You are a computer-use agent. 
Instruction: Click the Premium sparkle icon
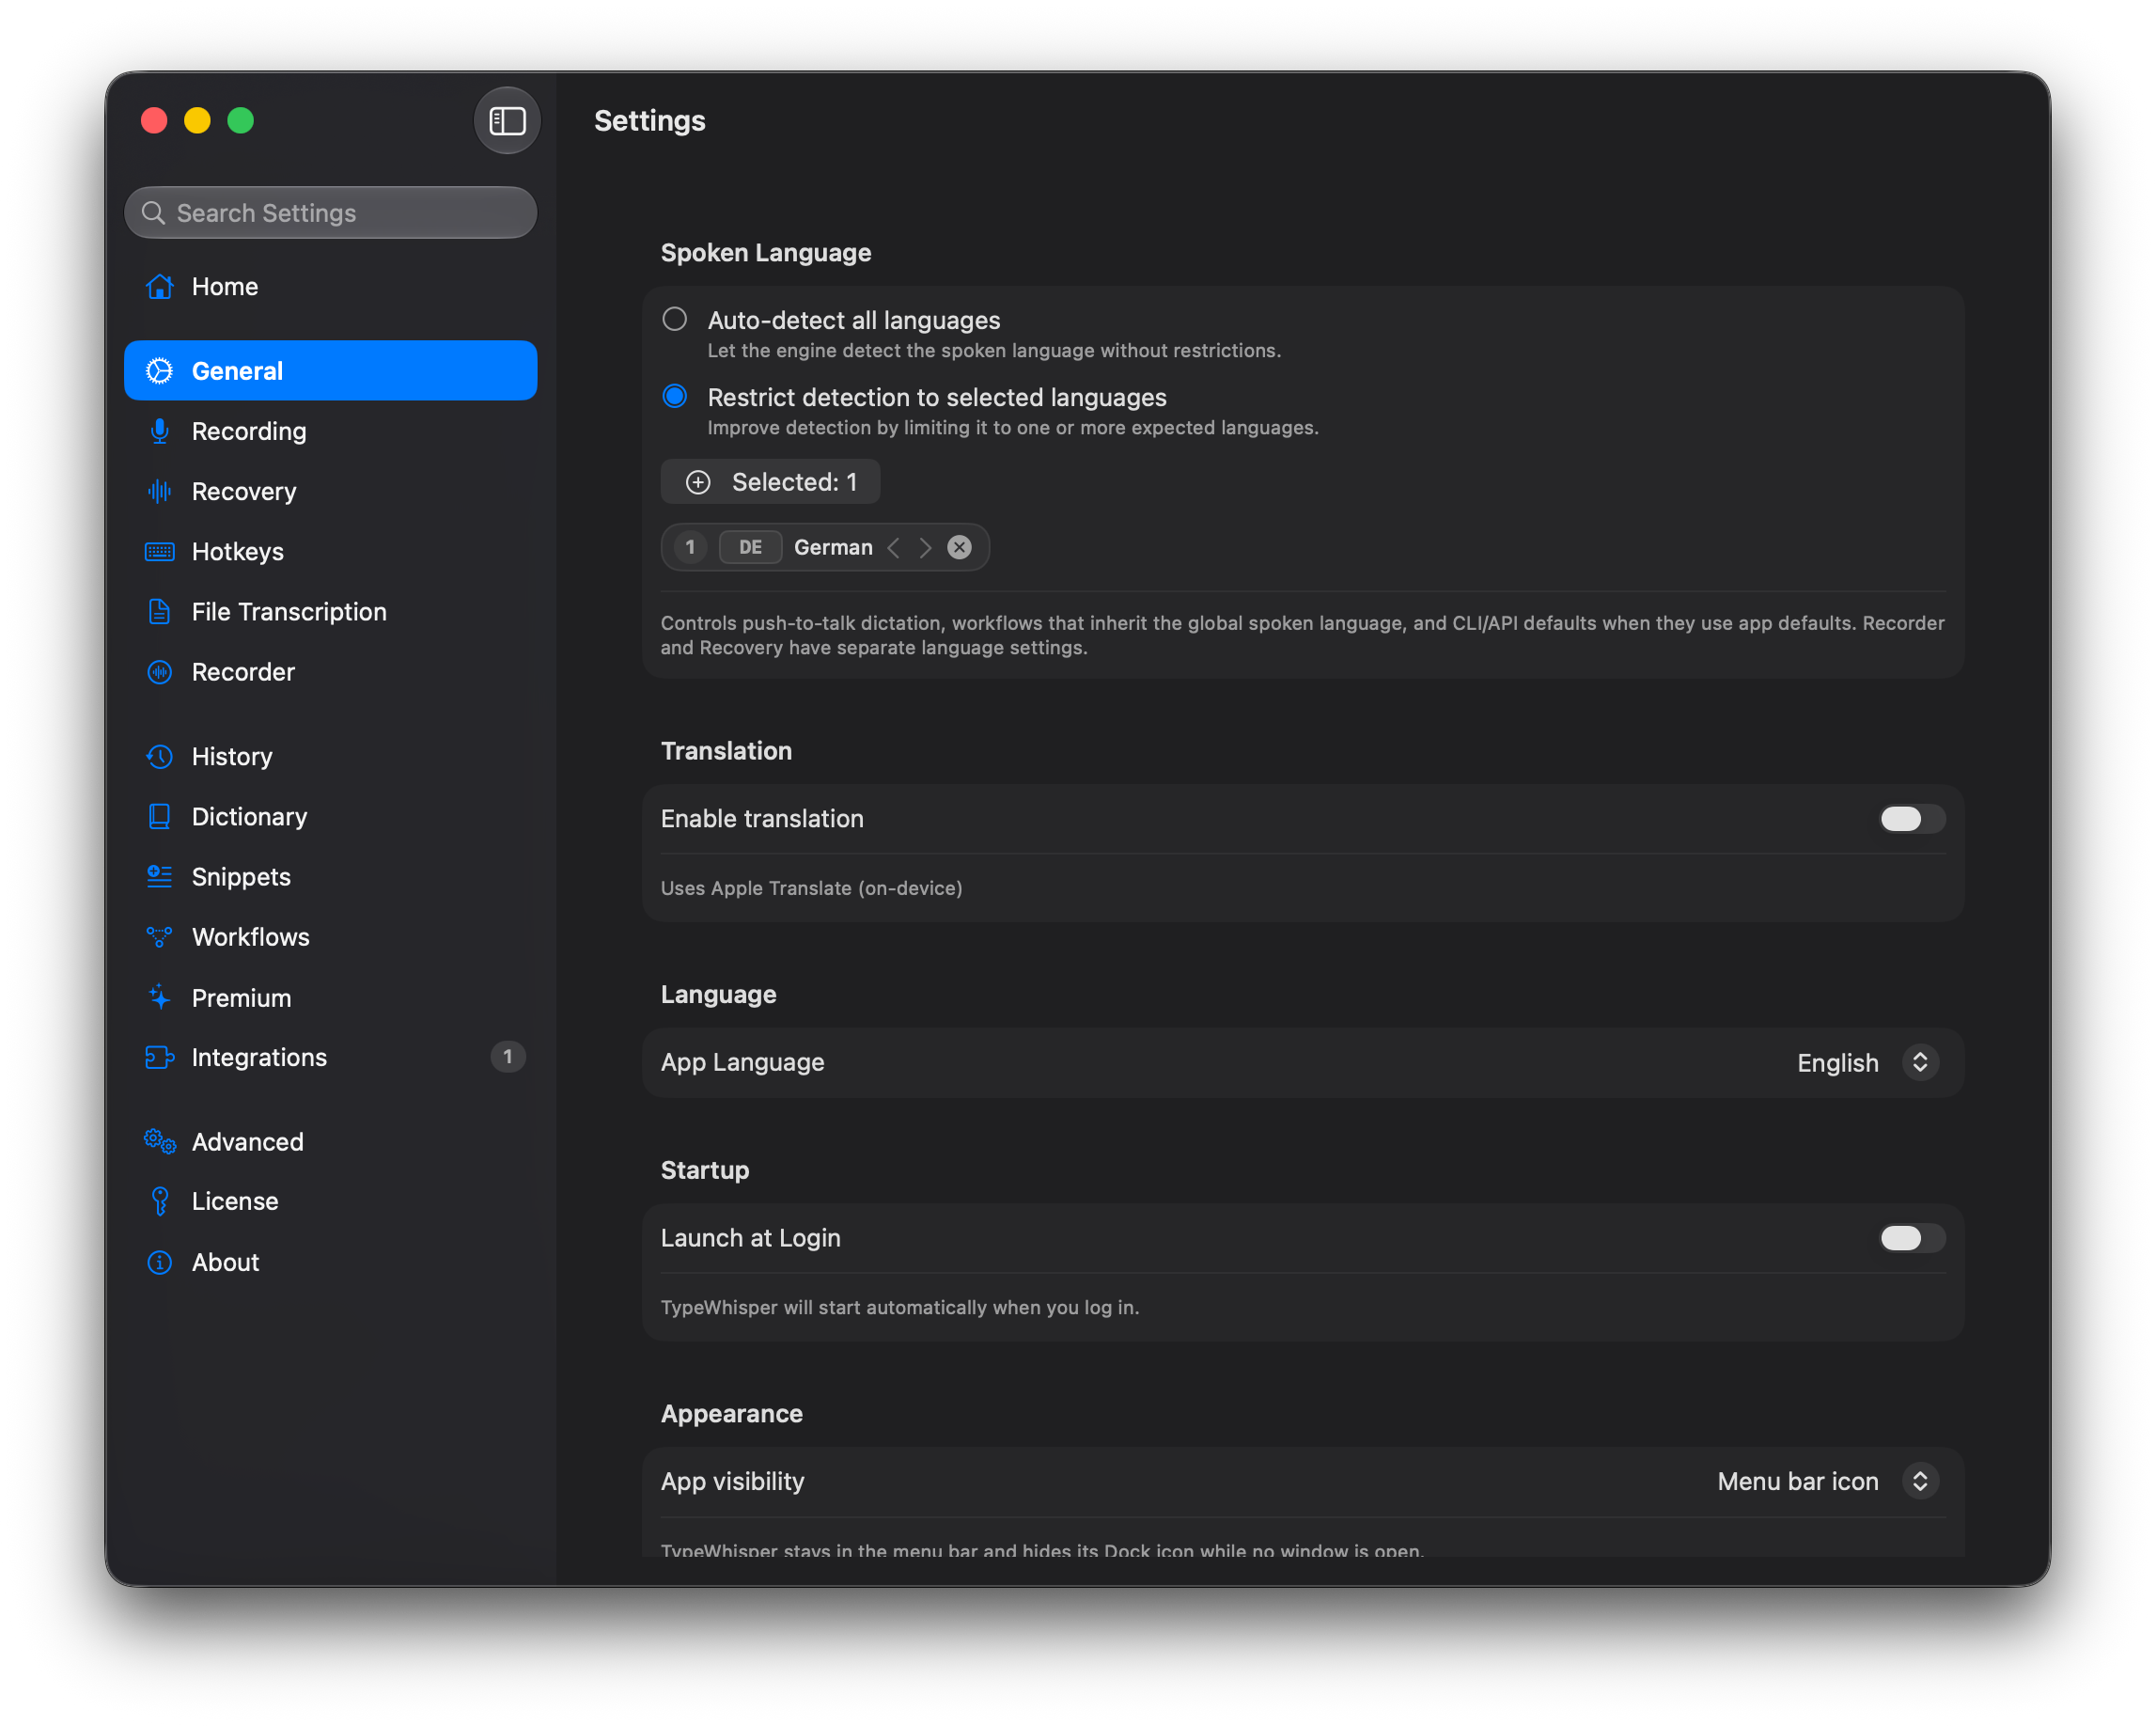160,997
